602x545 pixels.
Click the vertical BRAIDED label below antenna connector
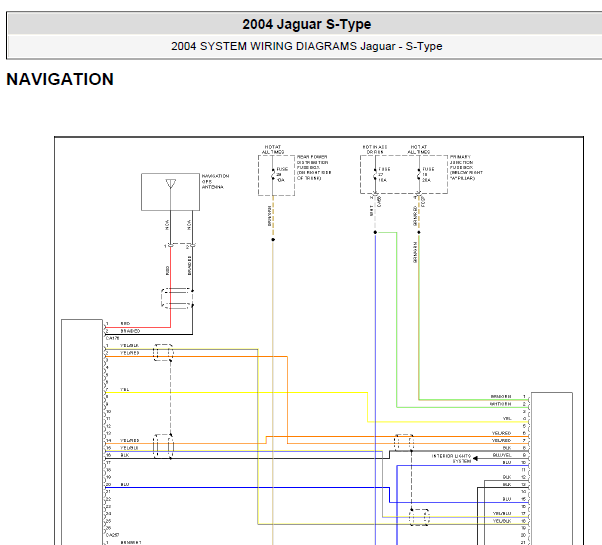click(189, 266)
